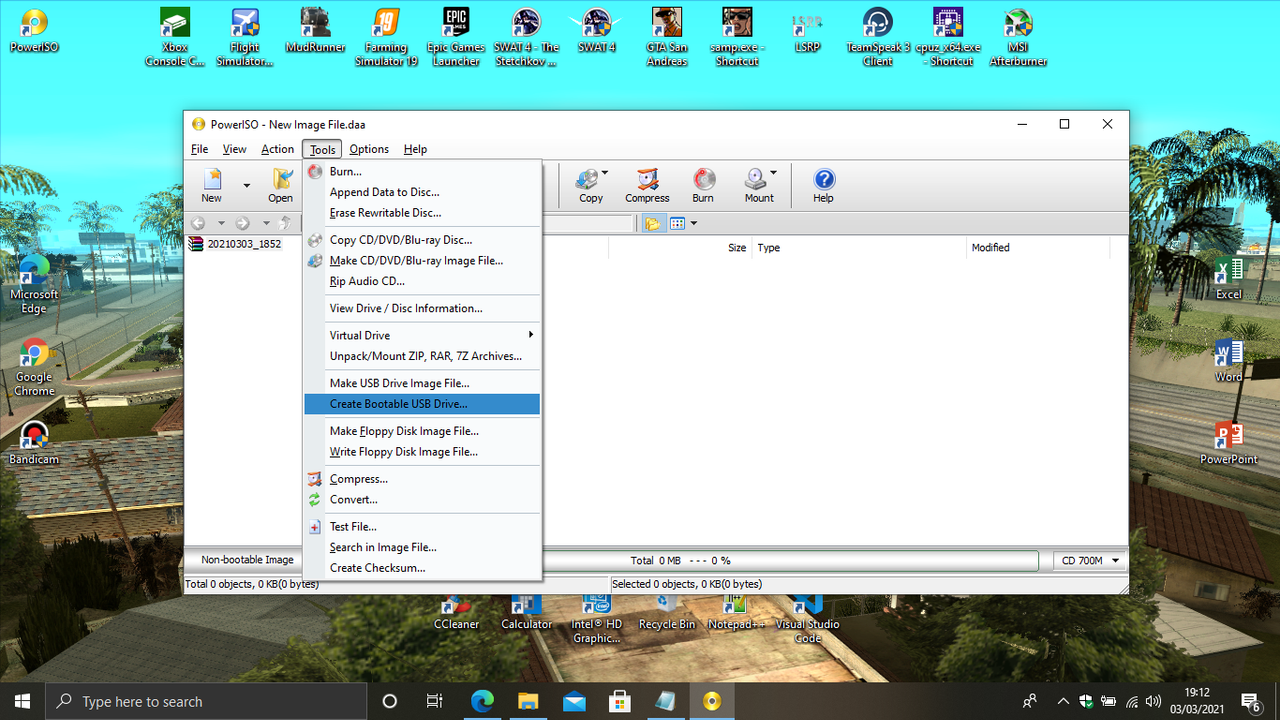Expand the Copy button dropdown arrow
Viewport: 1280px width, 720px height.
pyautogui.click(x=605, y=173)
